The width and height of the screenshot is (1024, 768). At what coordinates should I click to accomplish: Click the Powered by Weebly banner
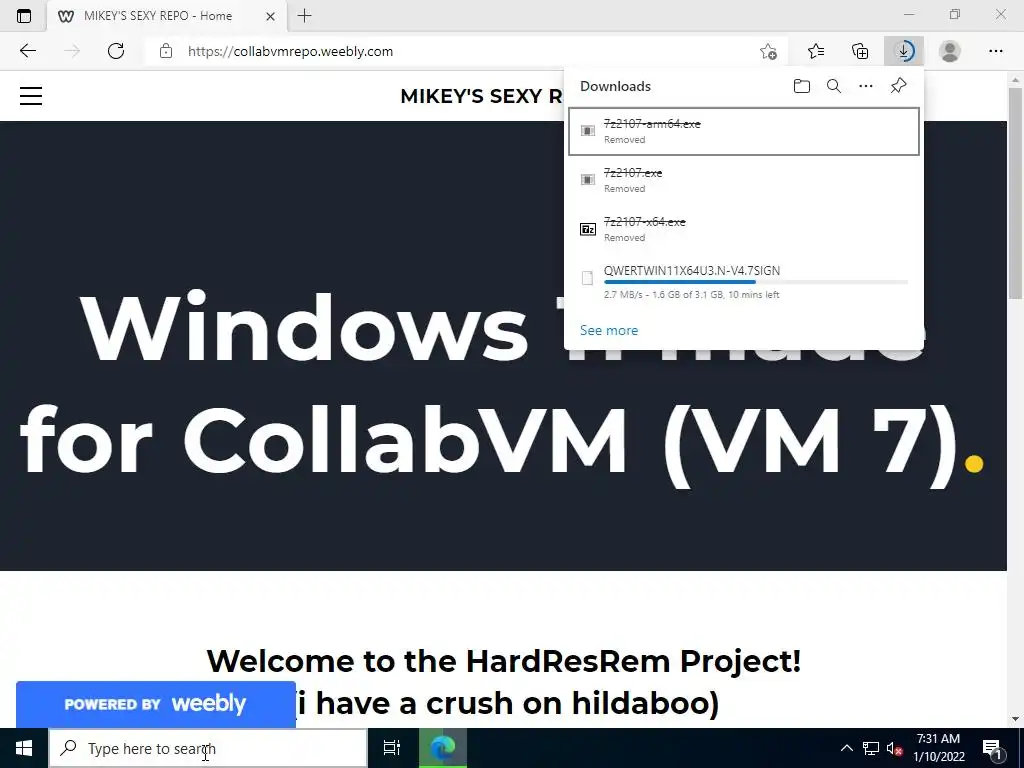(x=155, y=704)
